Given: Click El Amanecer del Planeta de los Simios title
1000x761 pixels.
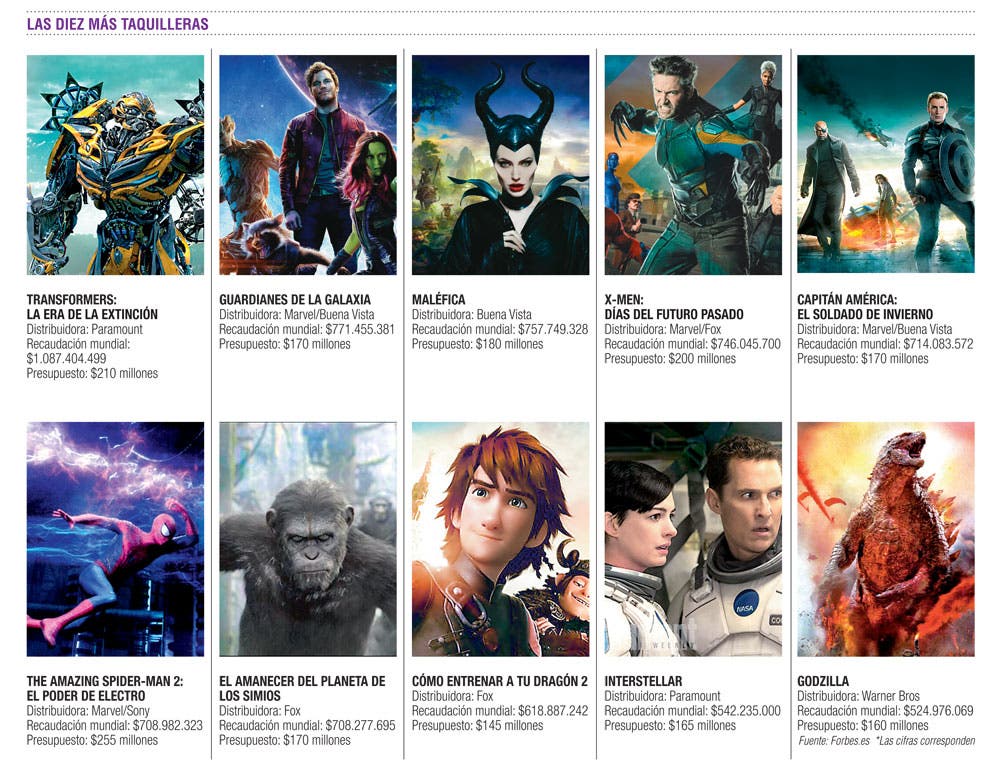Looking at the screenshot, I should 302,688.
